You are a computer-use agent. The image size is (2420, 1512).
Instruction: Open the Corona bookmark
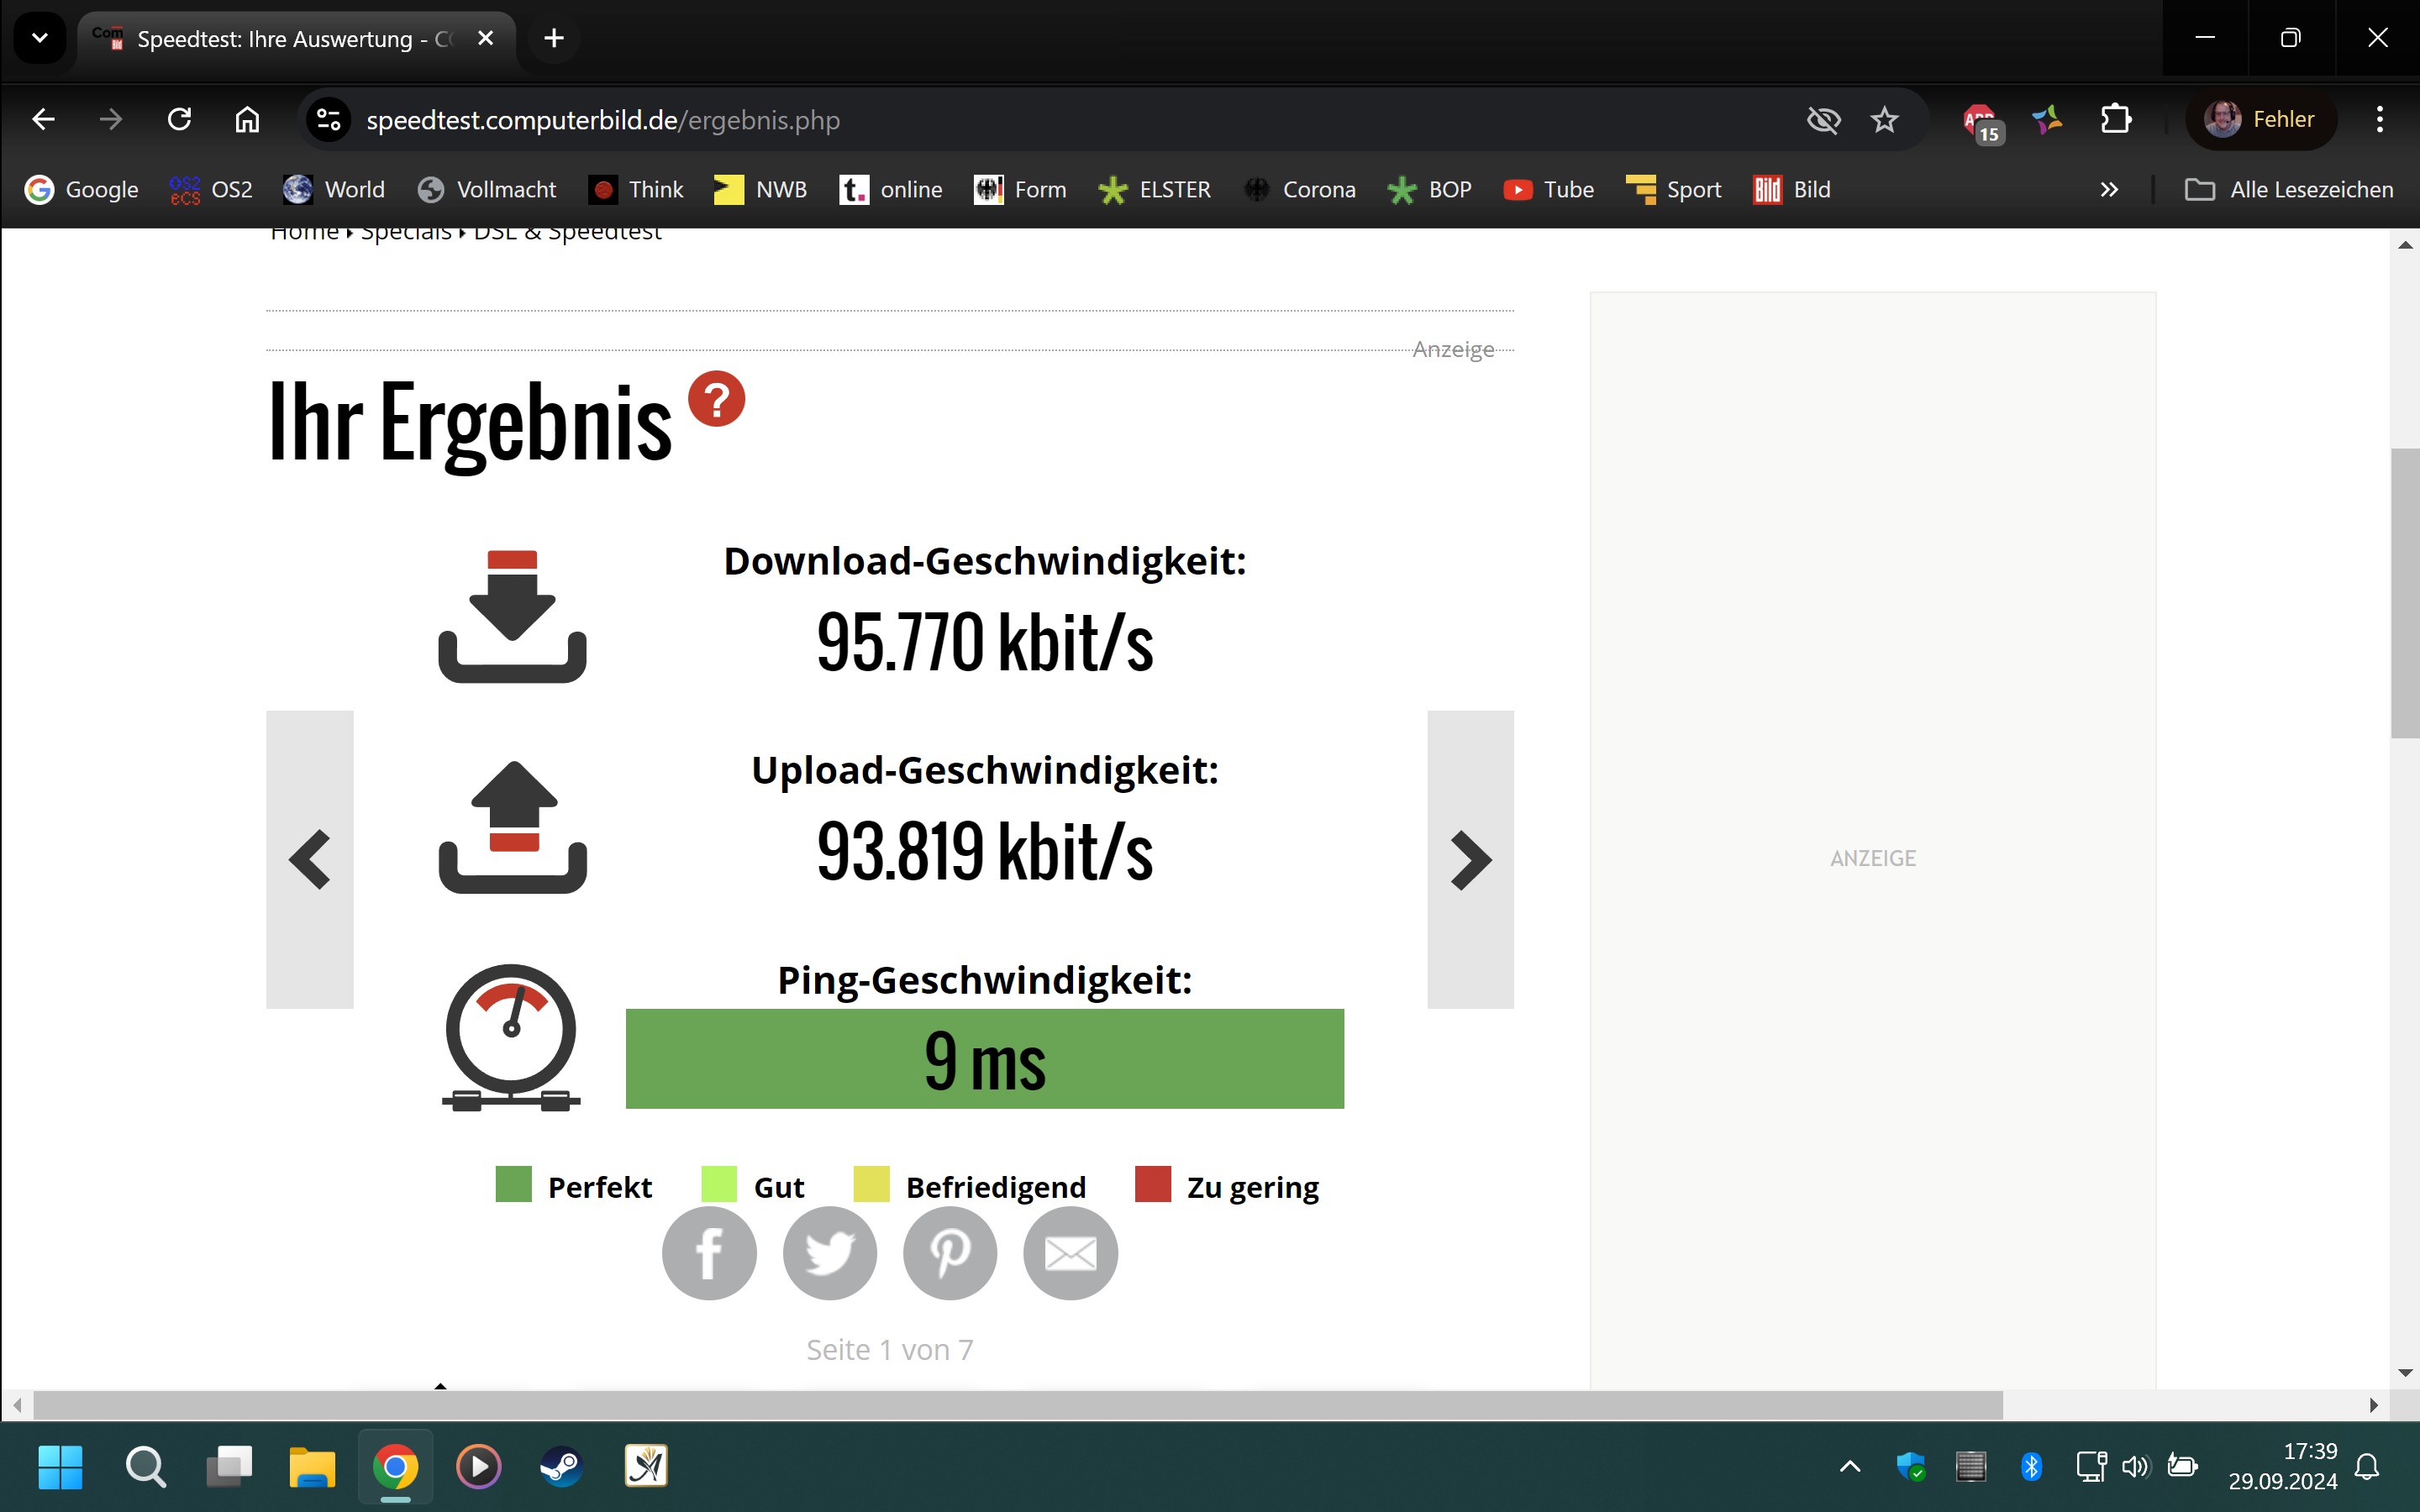1299,189
